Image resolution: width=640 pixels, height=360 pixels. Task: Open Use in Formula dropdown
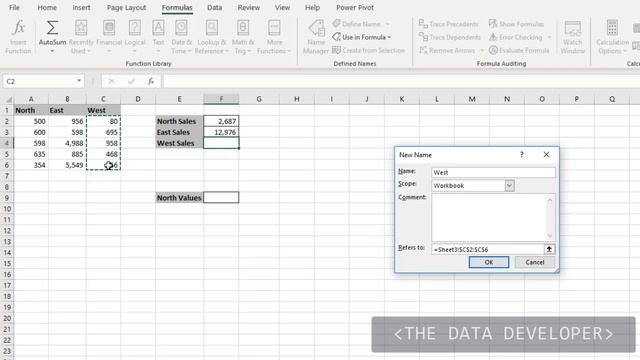362,37
